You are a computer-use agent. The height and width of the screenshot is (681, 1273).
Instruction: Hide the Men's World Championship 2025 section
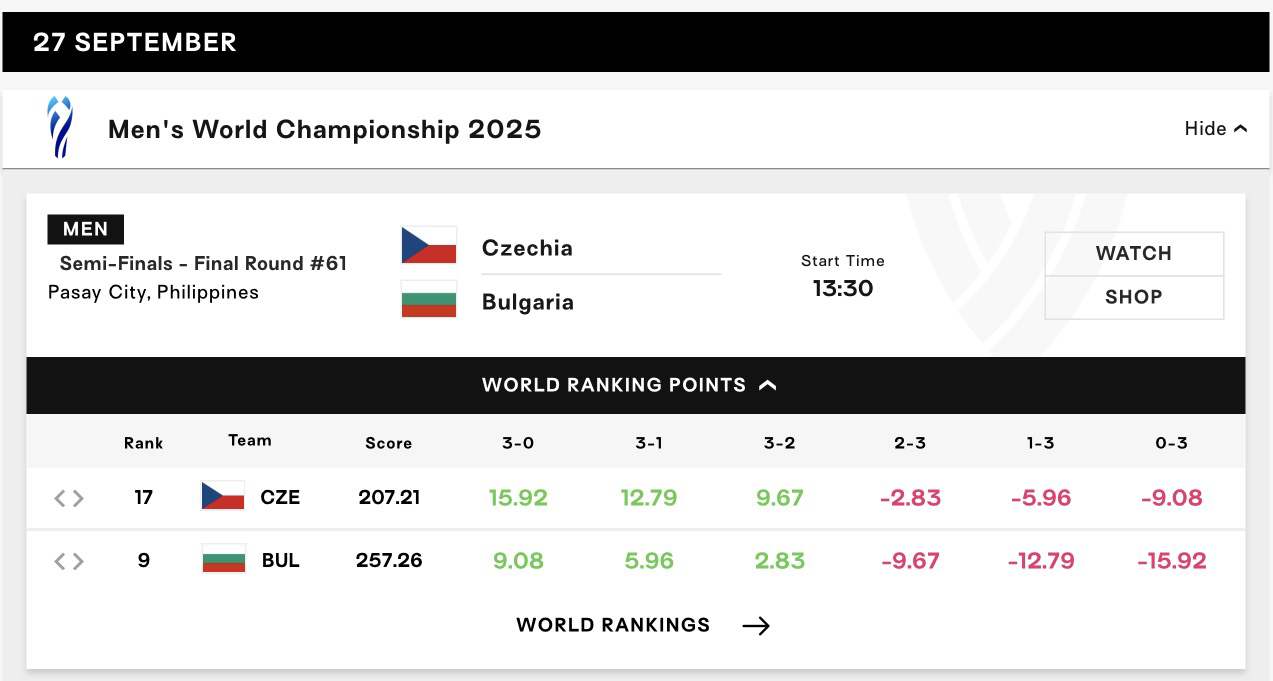[x=1216, y=128]
